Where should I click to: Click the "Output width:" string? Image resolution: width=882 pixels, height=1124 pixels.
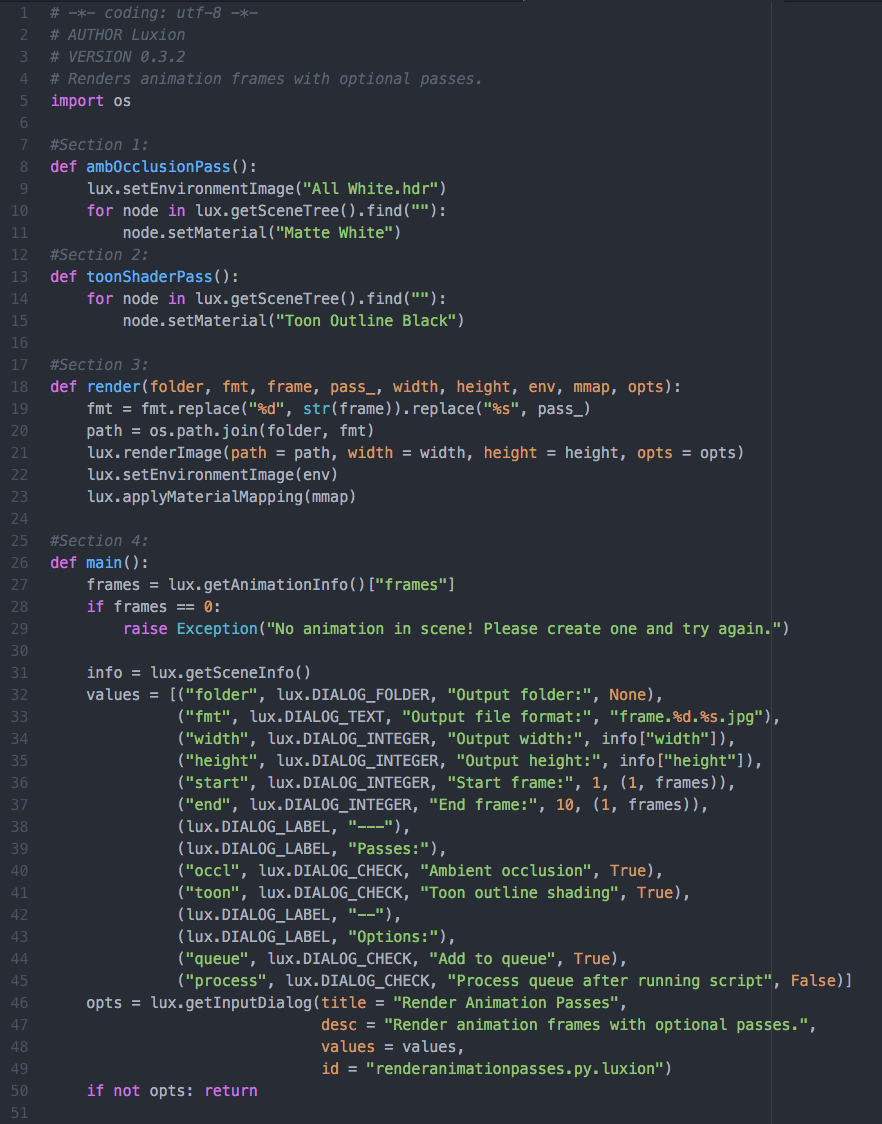(514, 738)
